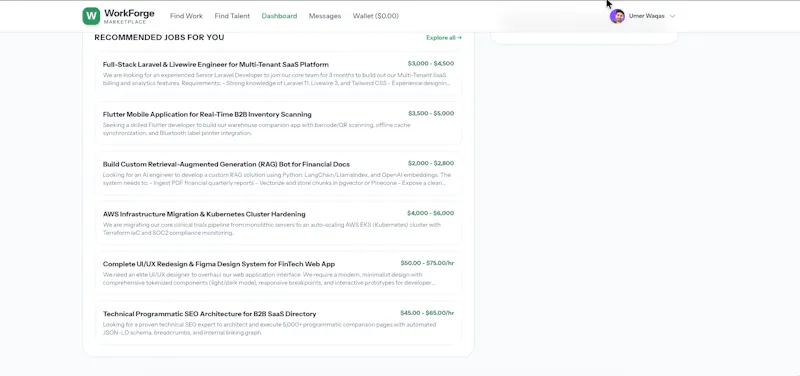
Task: Click the RAG solution description text
Action: click(x=277, y=179)
